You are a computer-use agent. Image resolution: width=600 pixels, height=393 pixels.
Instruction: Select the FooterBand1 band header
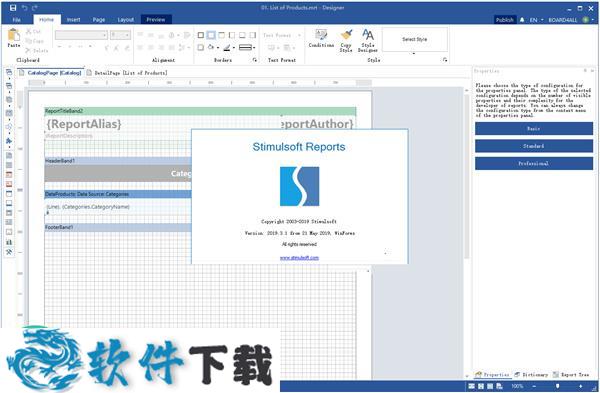(x=118, y=227)
